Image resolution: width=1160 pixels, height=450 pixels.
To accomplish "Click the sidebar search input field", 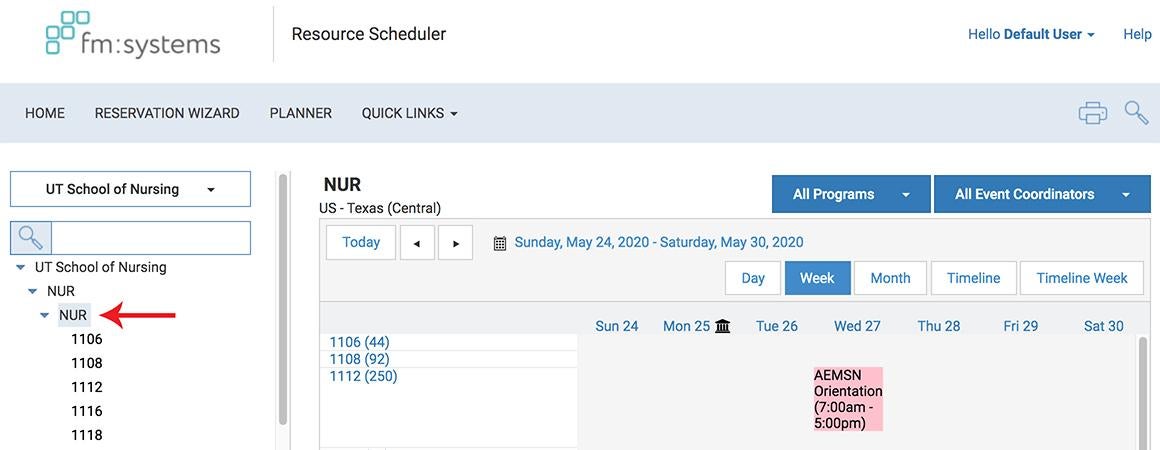I will 150,238.
